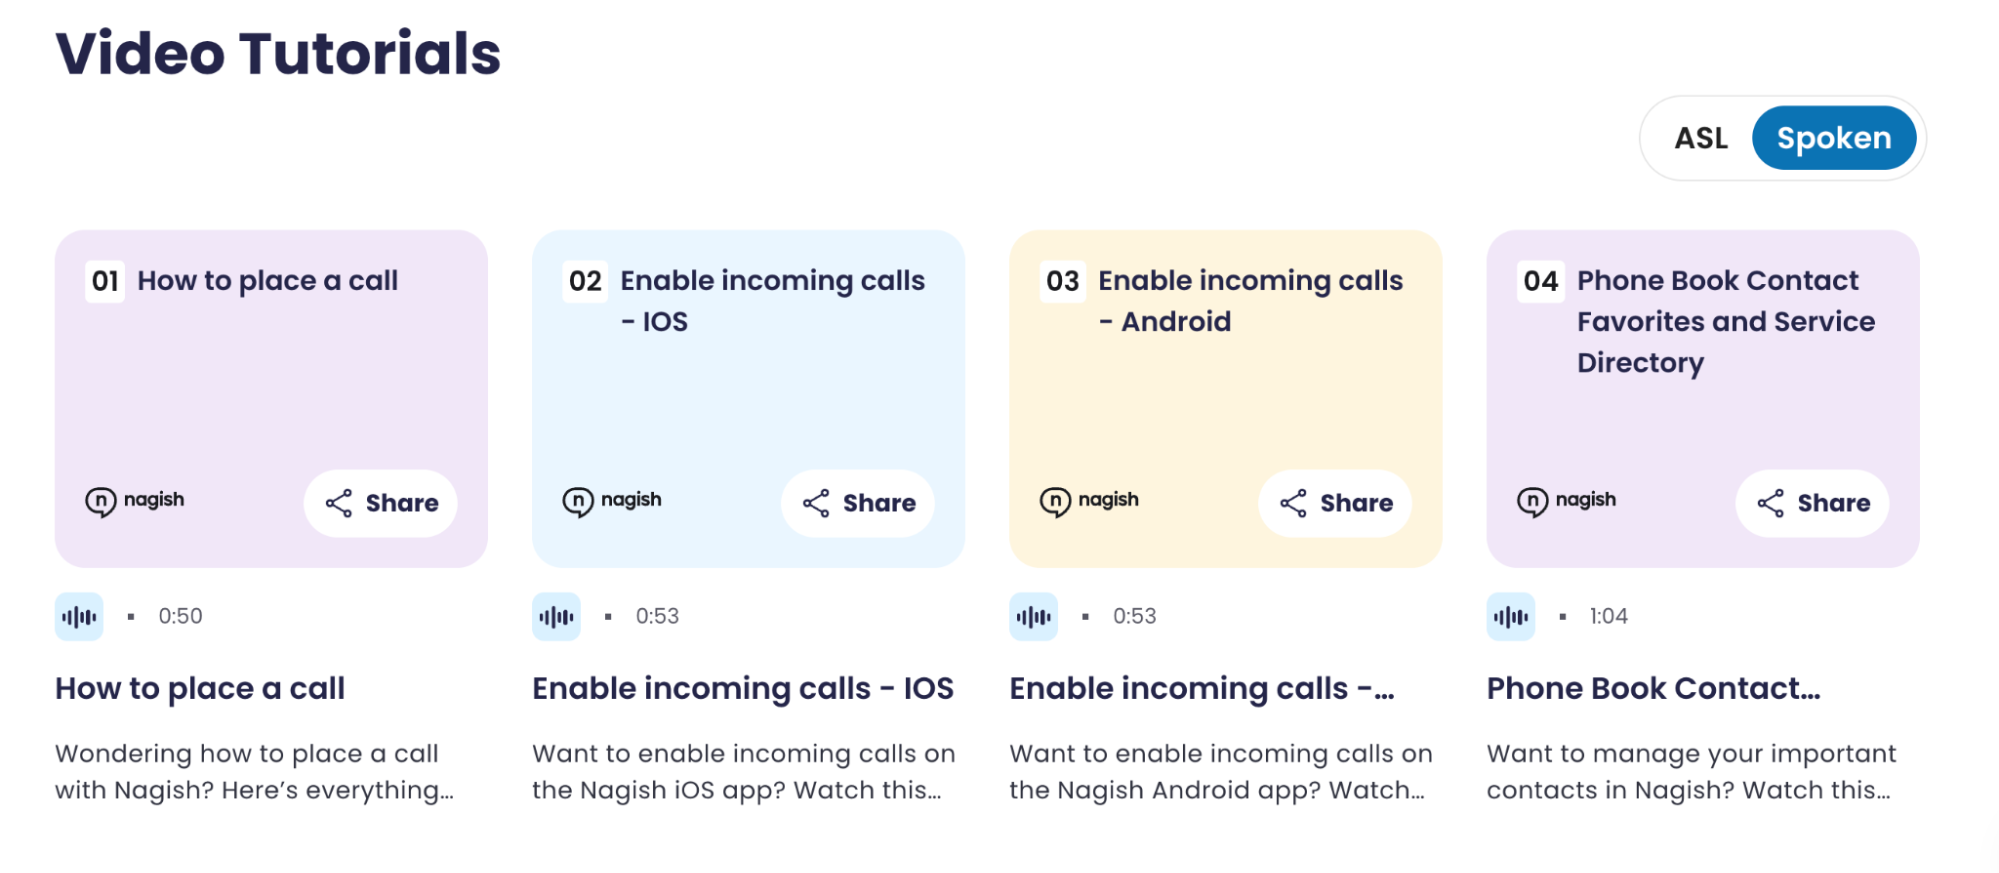Enable the Spoken language option
The image size is (1999, 873).
(x=1834, y=138)
